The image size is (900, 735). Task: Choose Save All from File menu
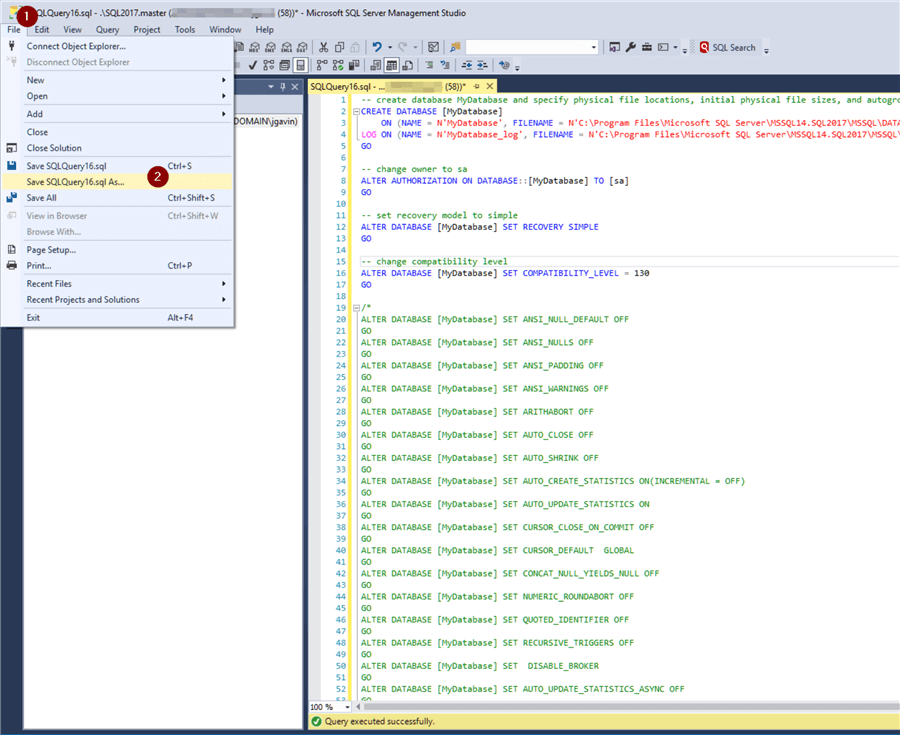(117, 198)
